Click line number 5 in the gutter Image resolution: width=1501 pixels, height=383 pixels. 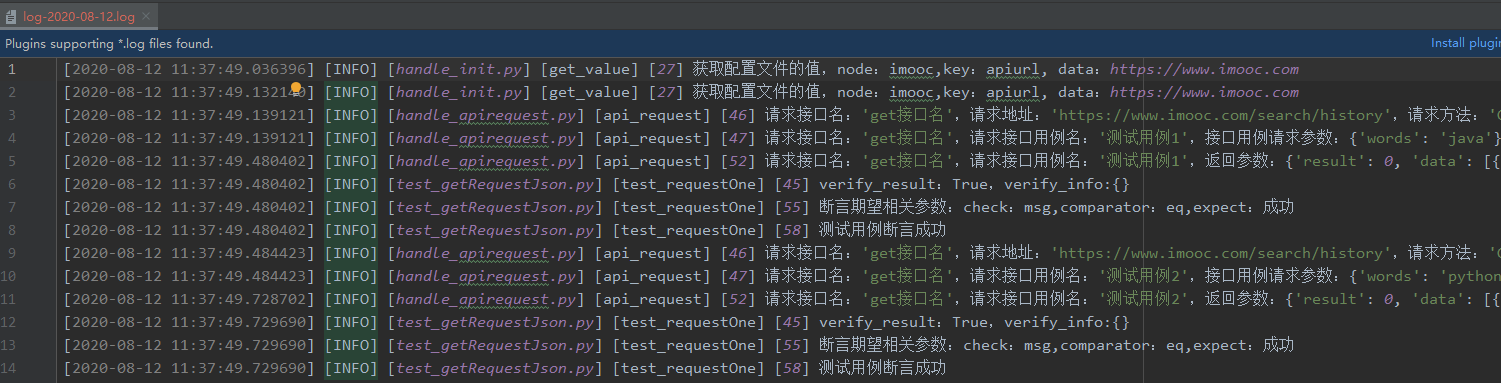pyautogui.click(x=12, y=161)
